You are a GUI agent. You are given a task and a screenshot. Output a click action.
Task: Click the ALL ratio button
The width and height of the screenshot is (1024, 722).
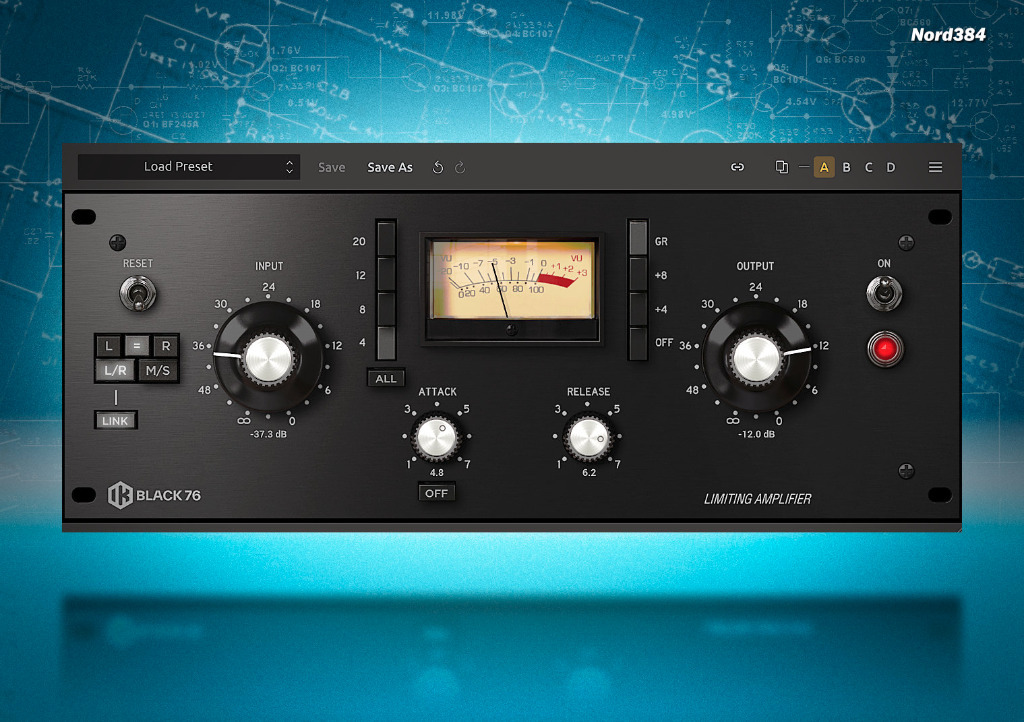386,379
